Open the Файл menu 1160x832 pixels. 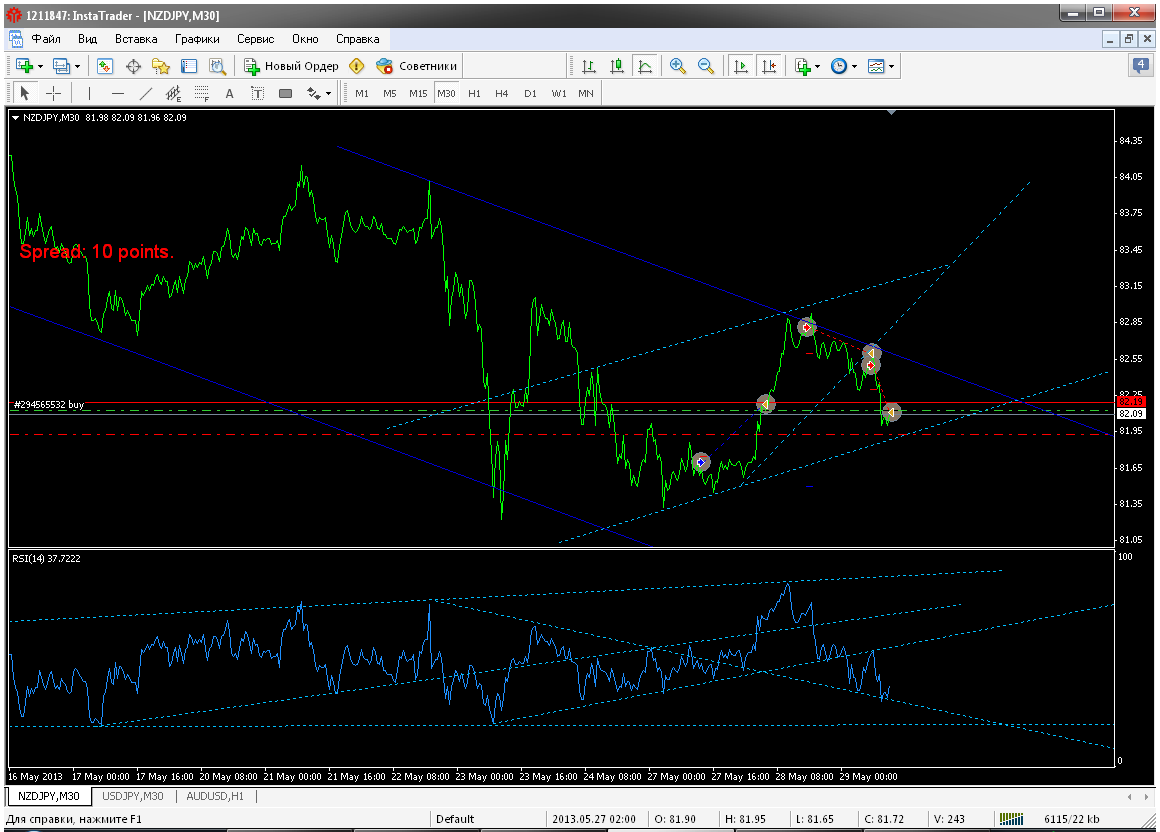pyautogui.click(x=46, y=39)
